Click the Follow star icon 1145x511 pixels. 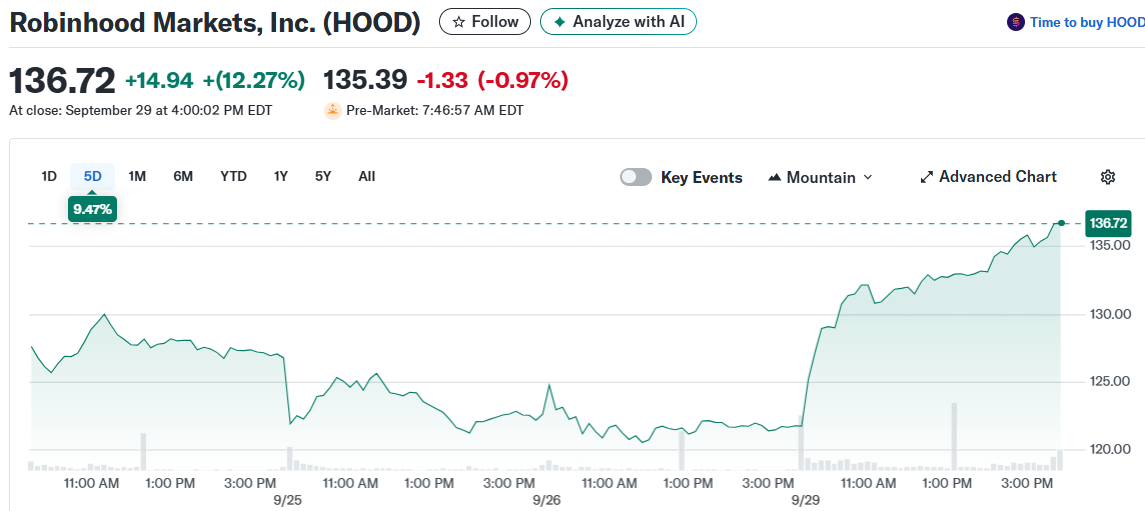click(x=459, y=22)
